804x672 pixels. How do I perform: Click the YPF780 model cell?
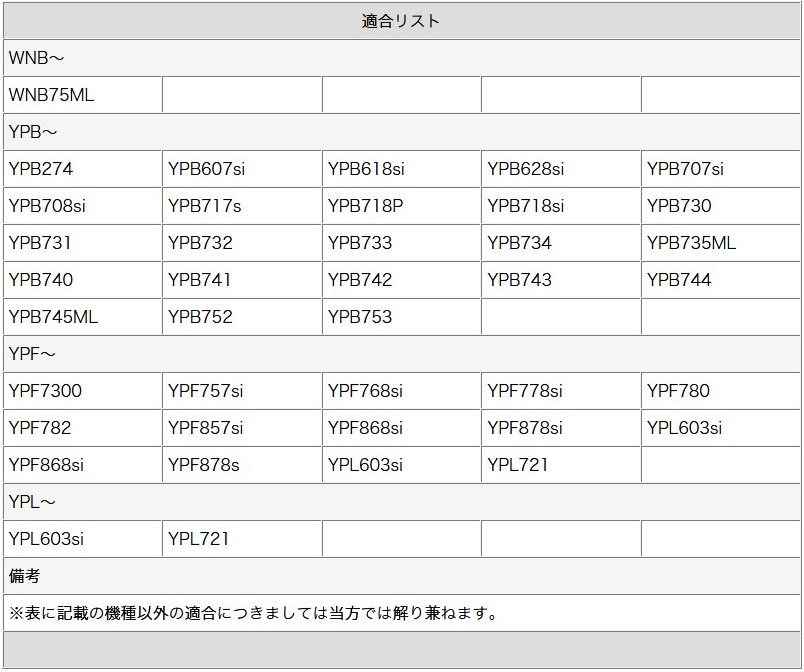[721, 391]
